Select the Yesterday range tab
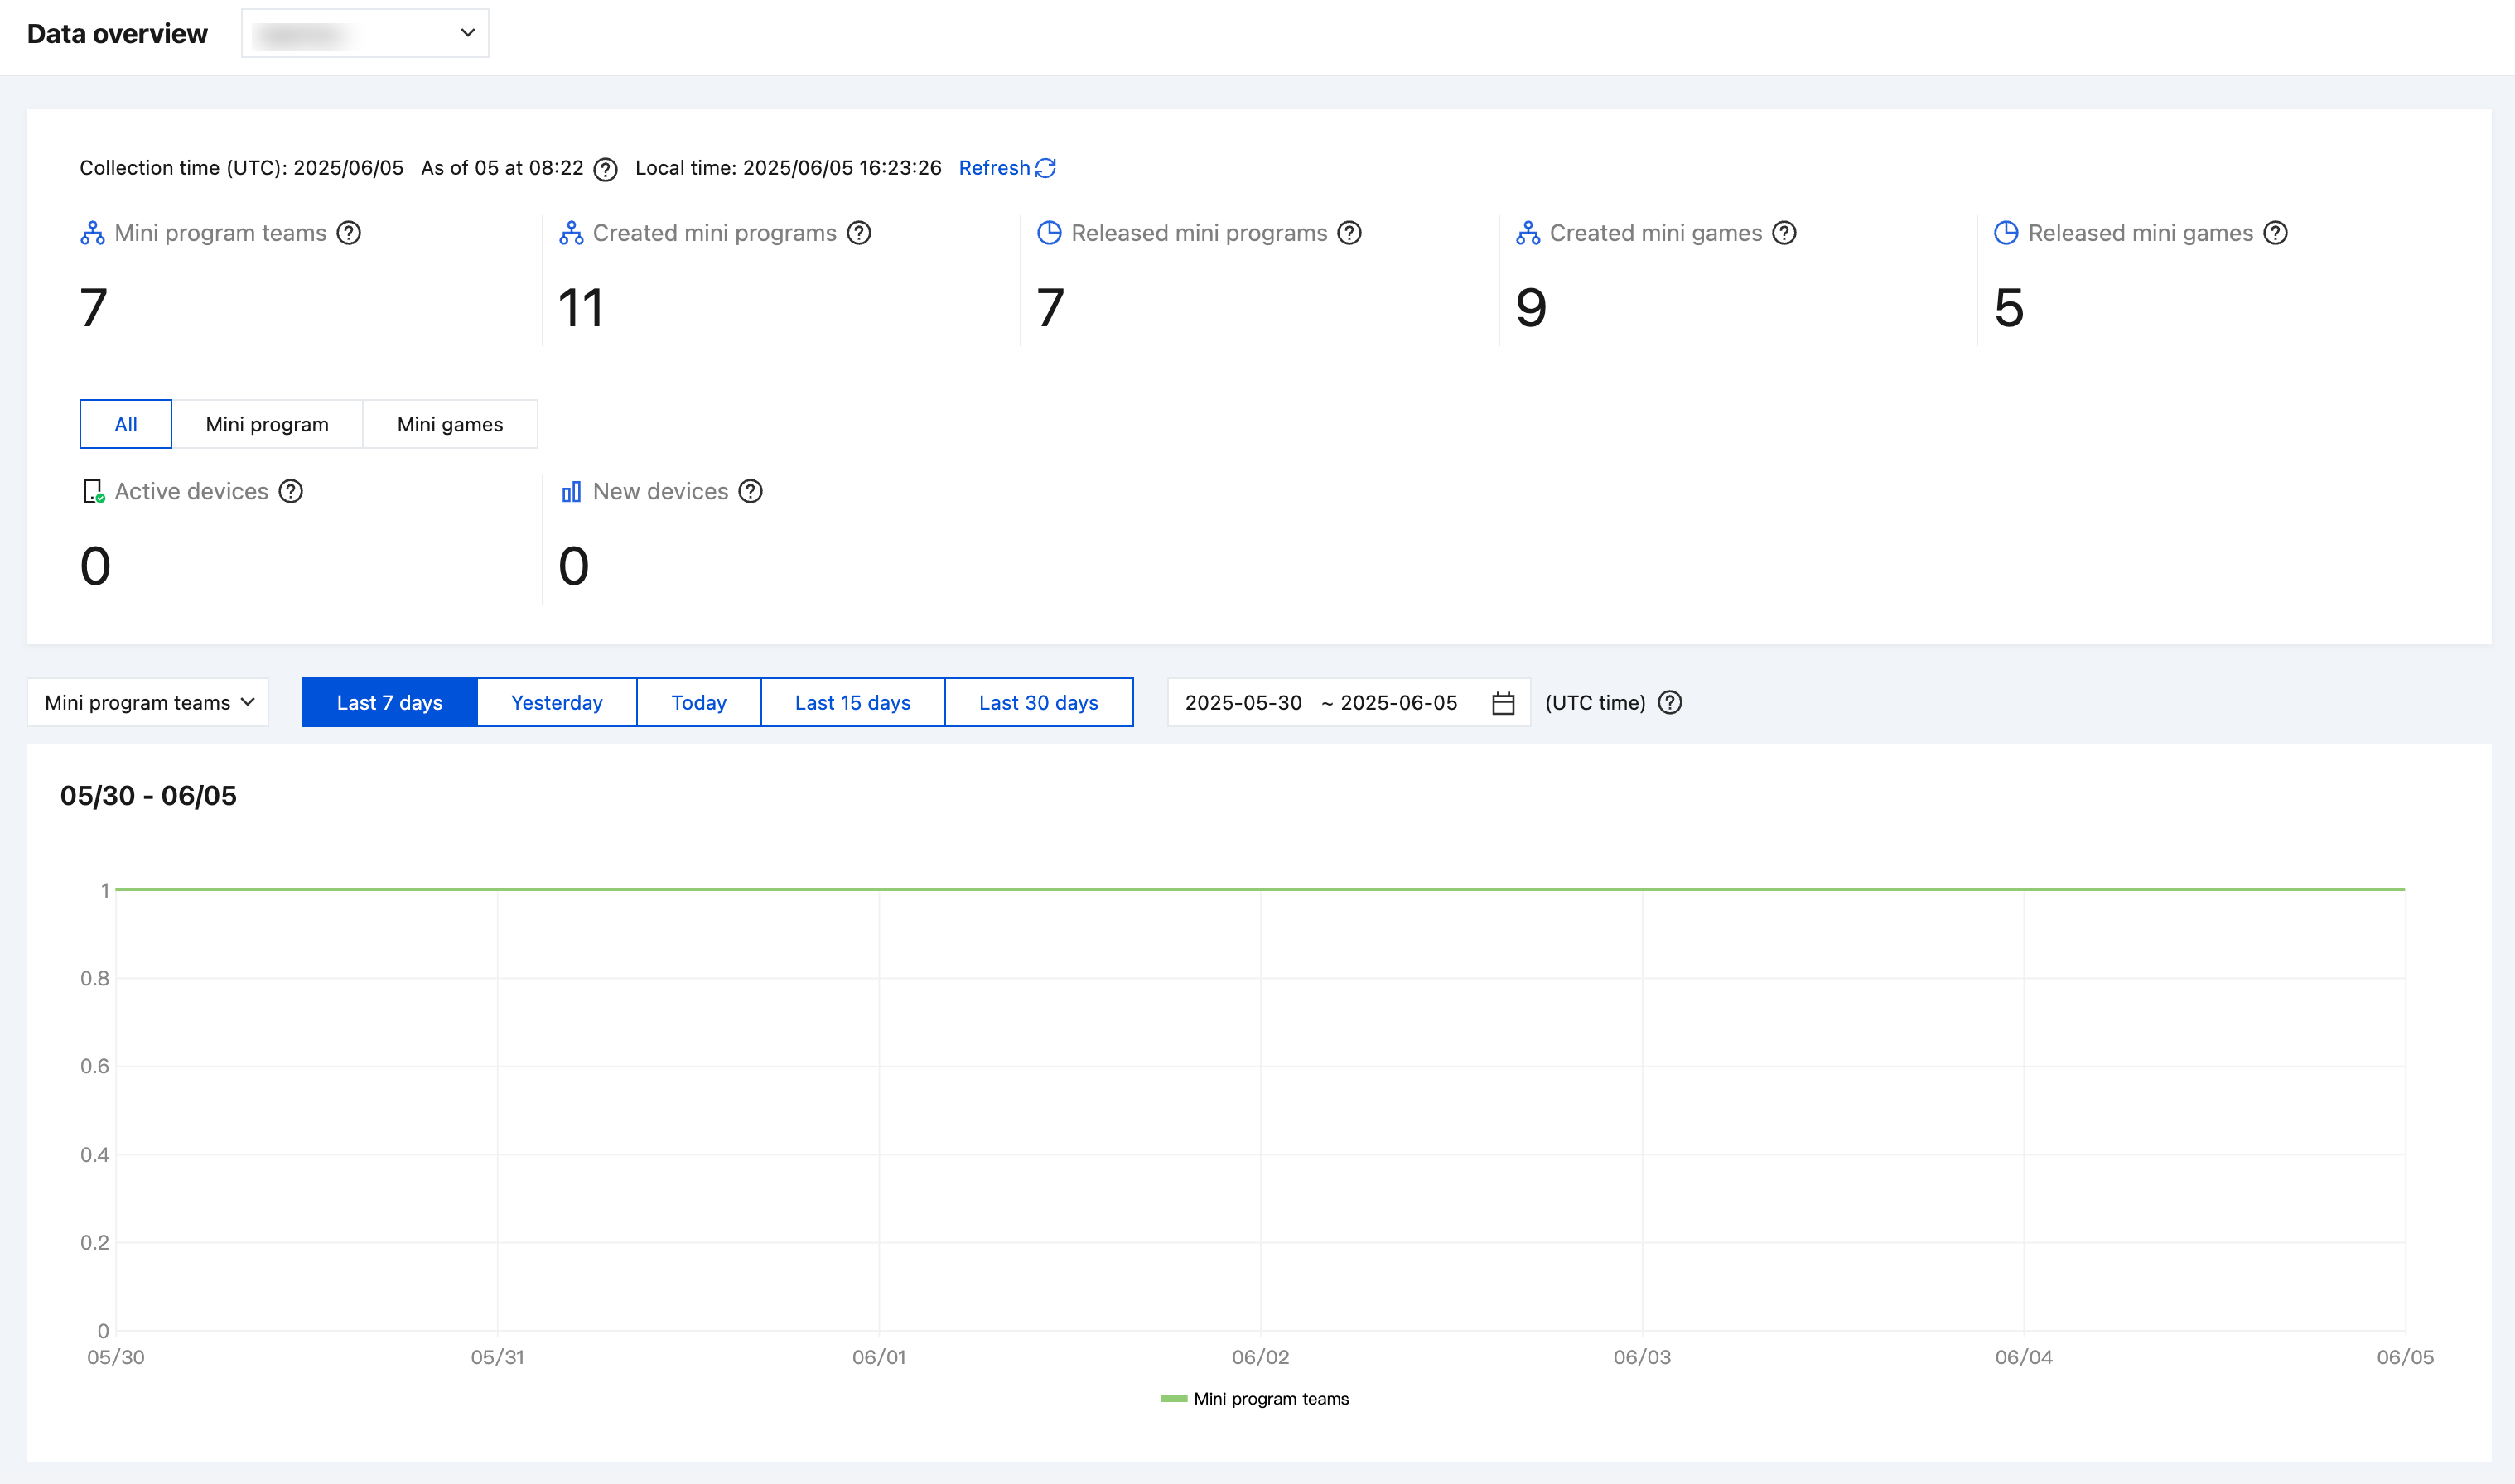The height and width of the screenshot is (1484, 2515). [x=556, y=702]
